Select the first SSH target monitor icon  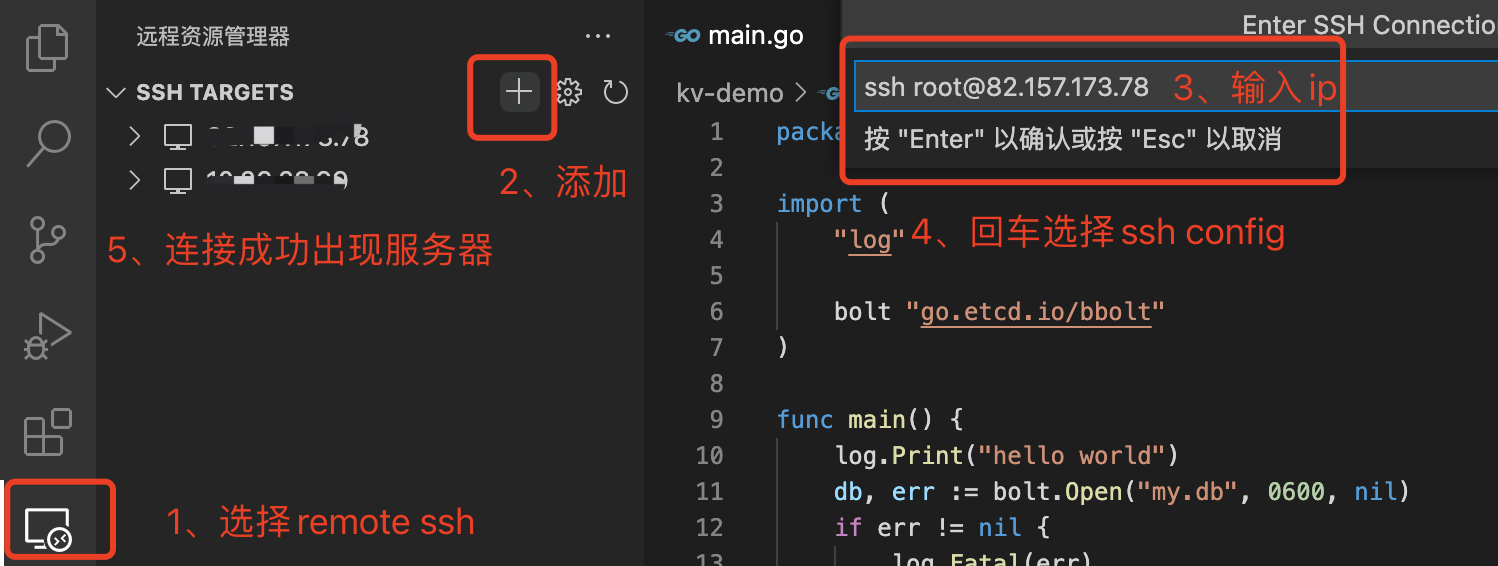coord(177,137)
